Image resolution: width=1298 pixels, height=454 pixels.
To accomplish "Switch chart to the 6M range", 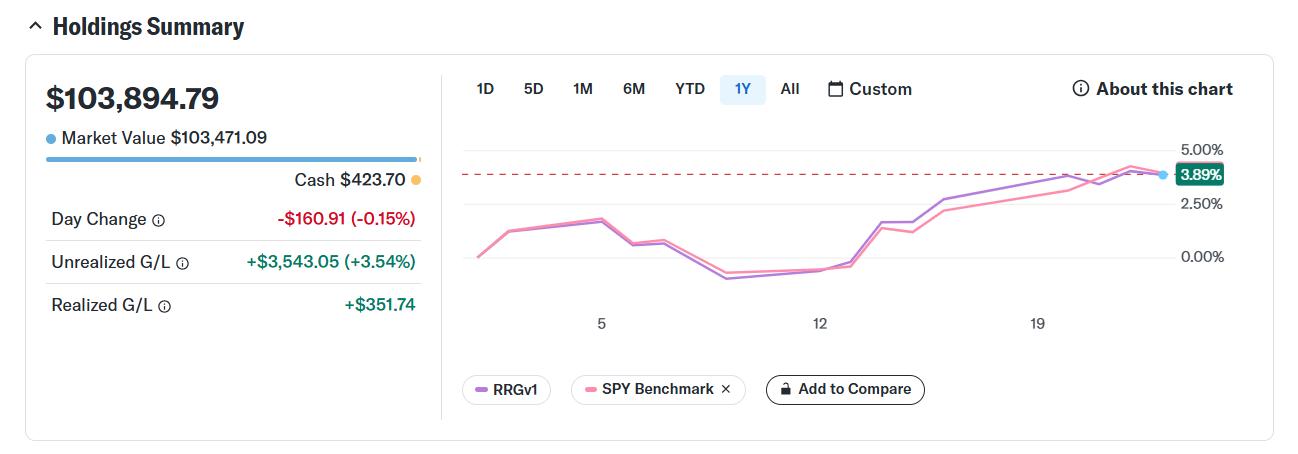I will (634, 89).
